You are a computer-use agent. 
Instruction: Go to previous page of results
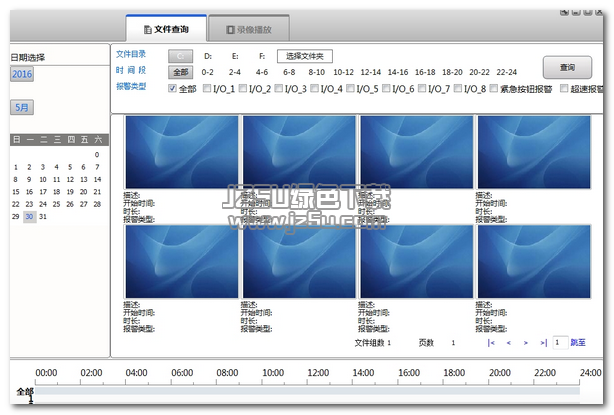(x=509, y=343)
